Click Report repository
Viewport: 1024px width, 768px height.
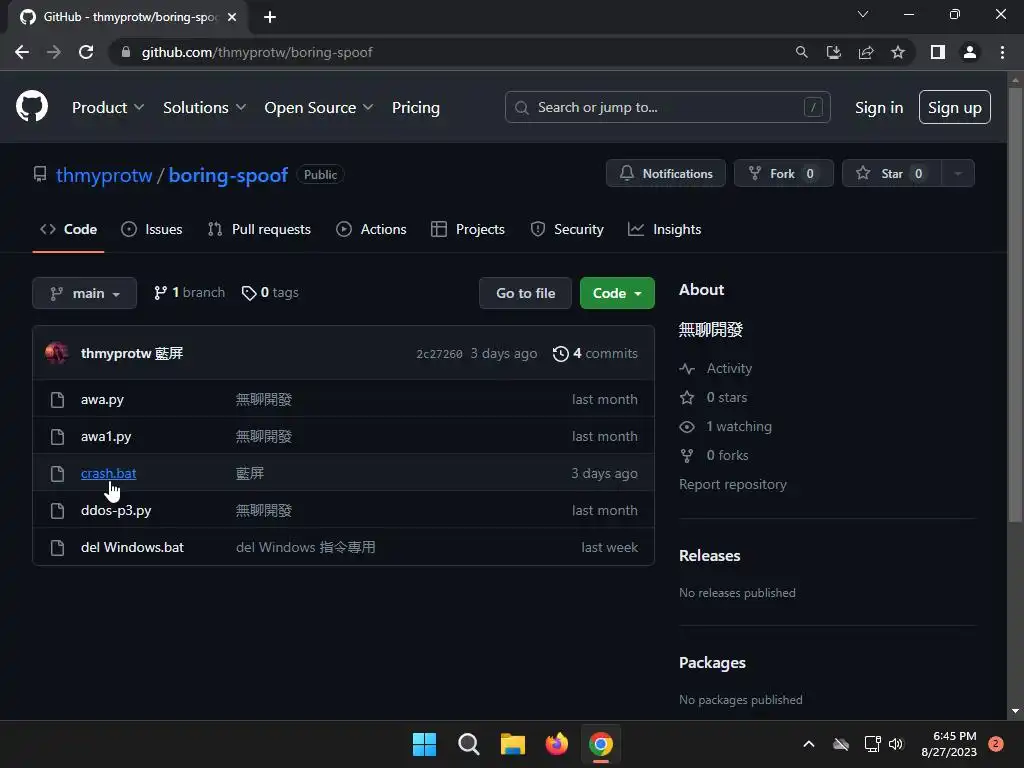733,485
